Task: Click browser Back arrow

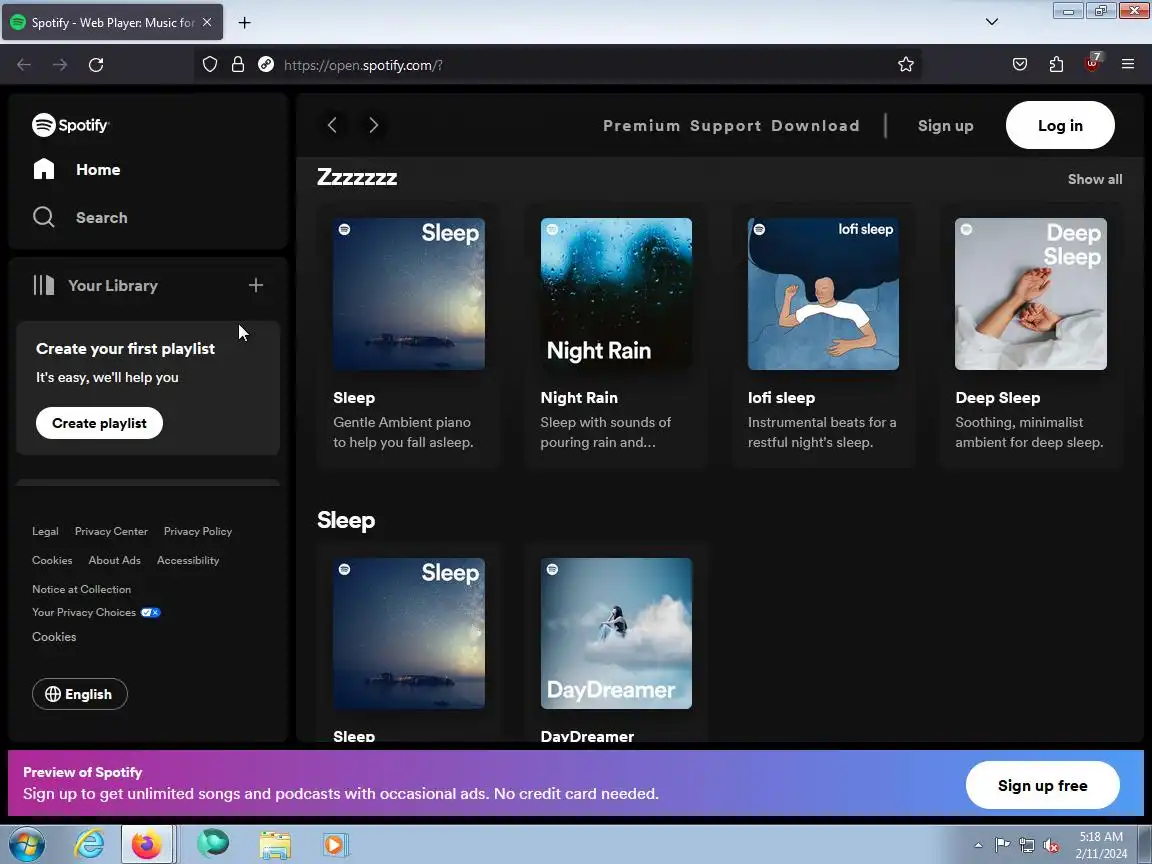Action: (x=24, y=65)
